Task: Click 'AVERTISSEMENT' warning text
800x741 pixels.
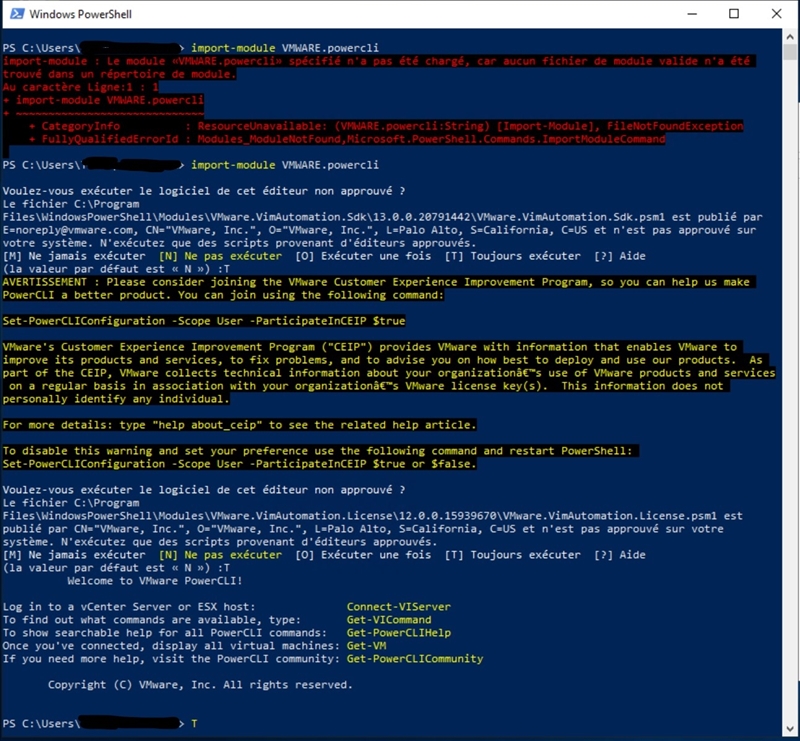Action: (44, 282)
